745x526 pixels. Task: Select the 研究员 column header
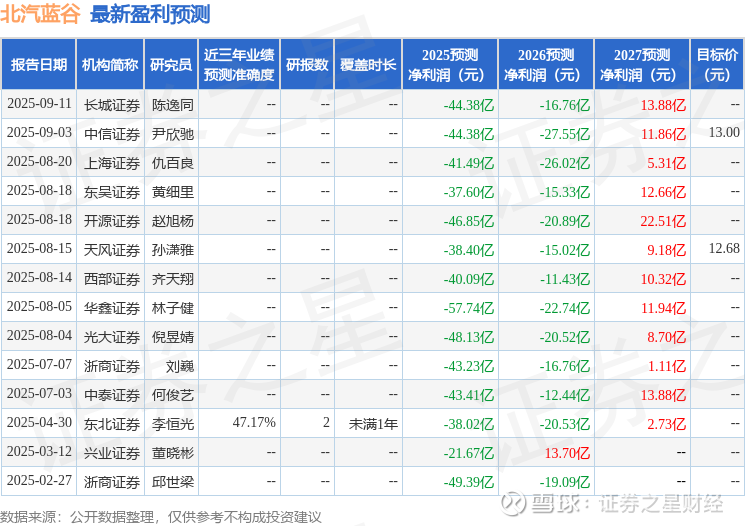[x=171, y=65]
